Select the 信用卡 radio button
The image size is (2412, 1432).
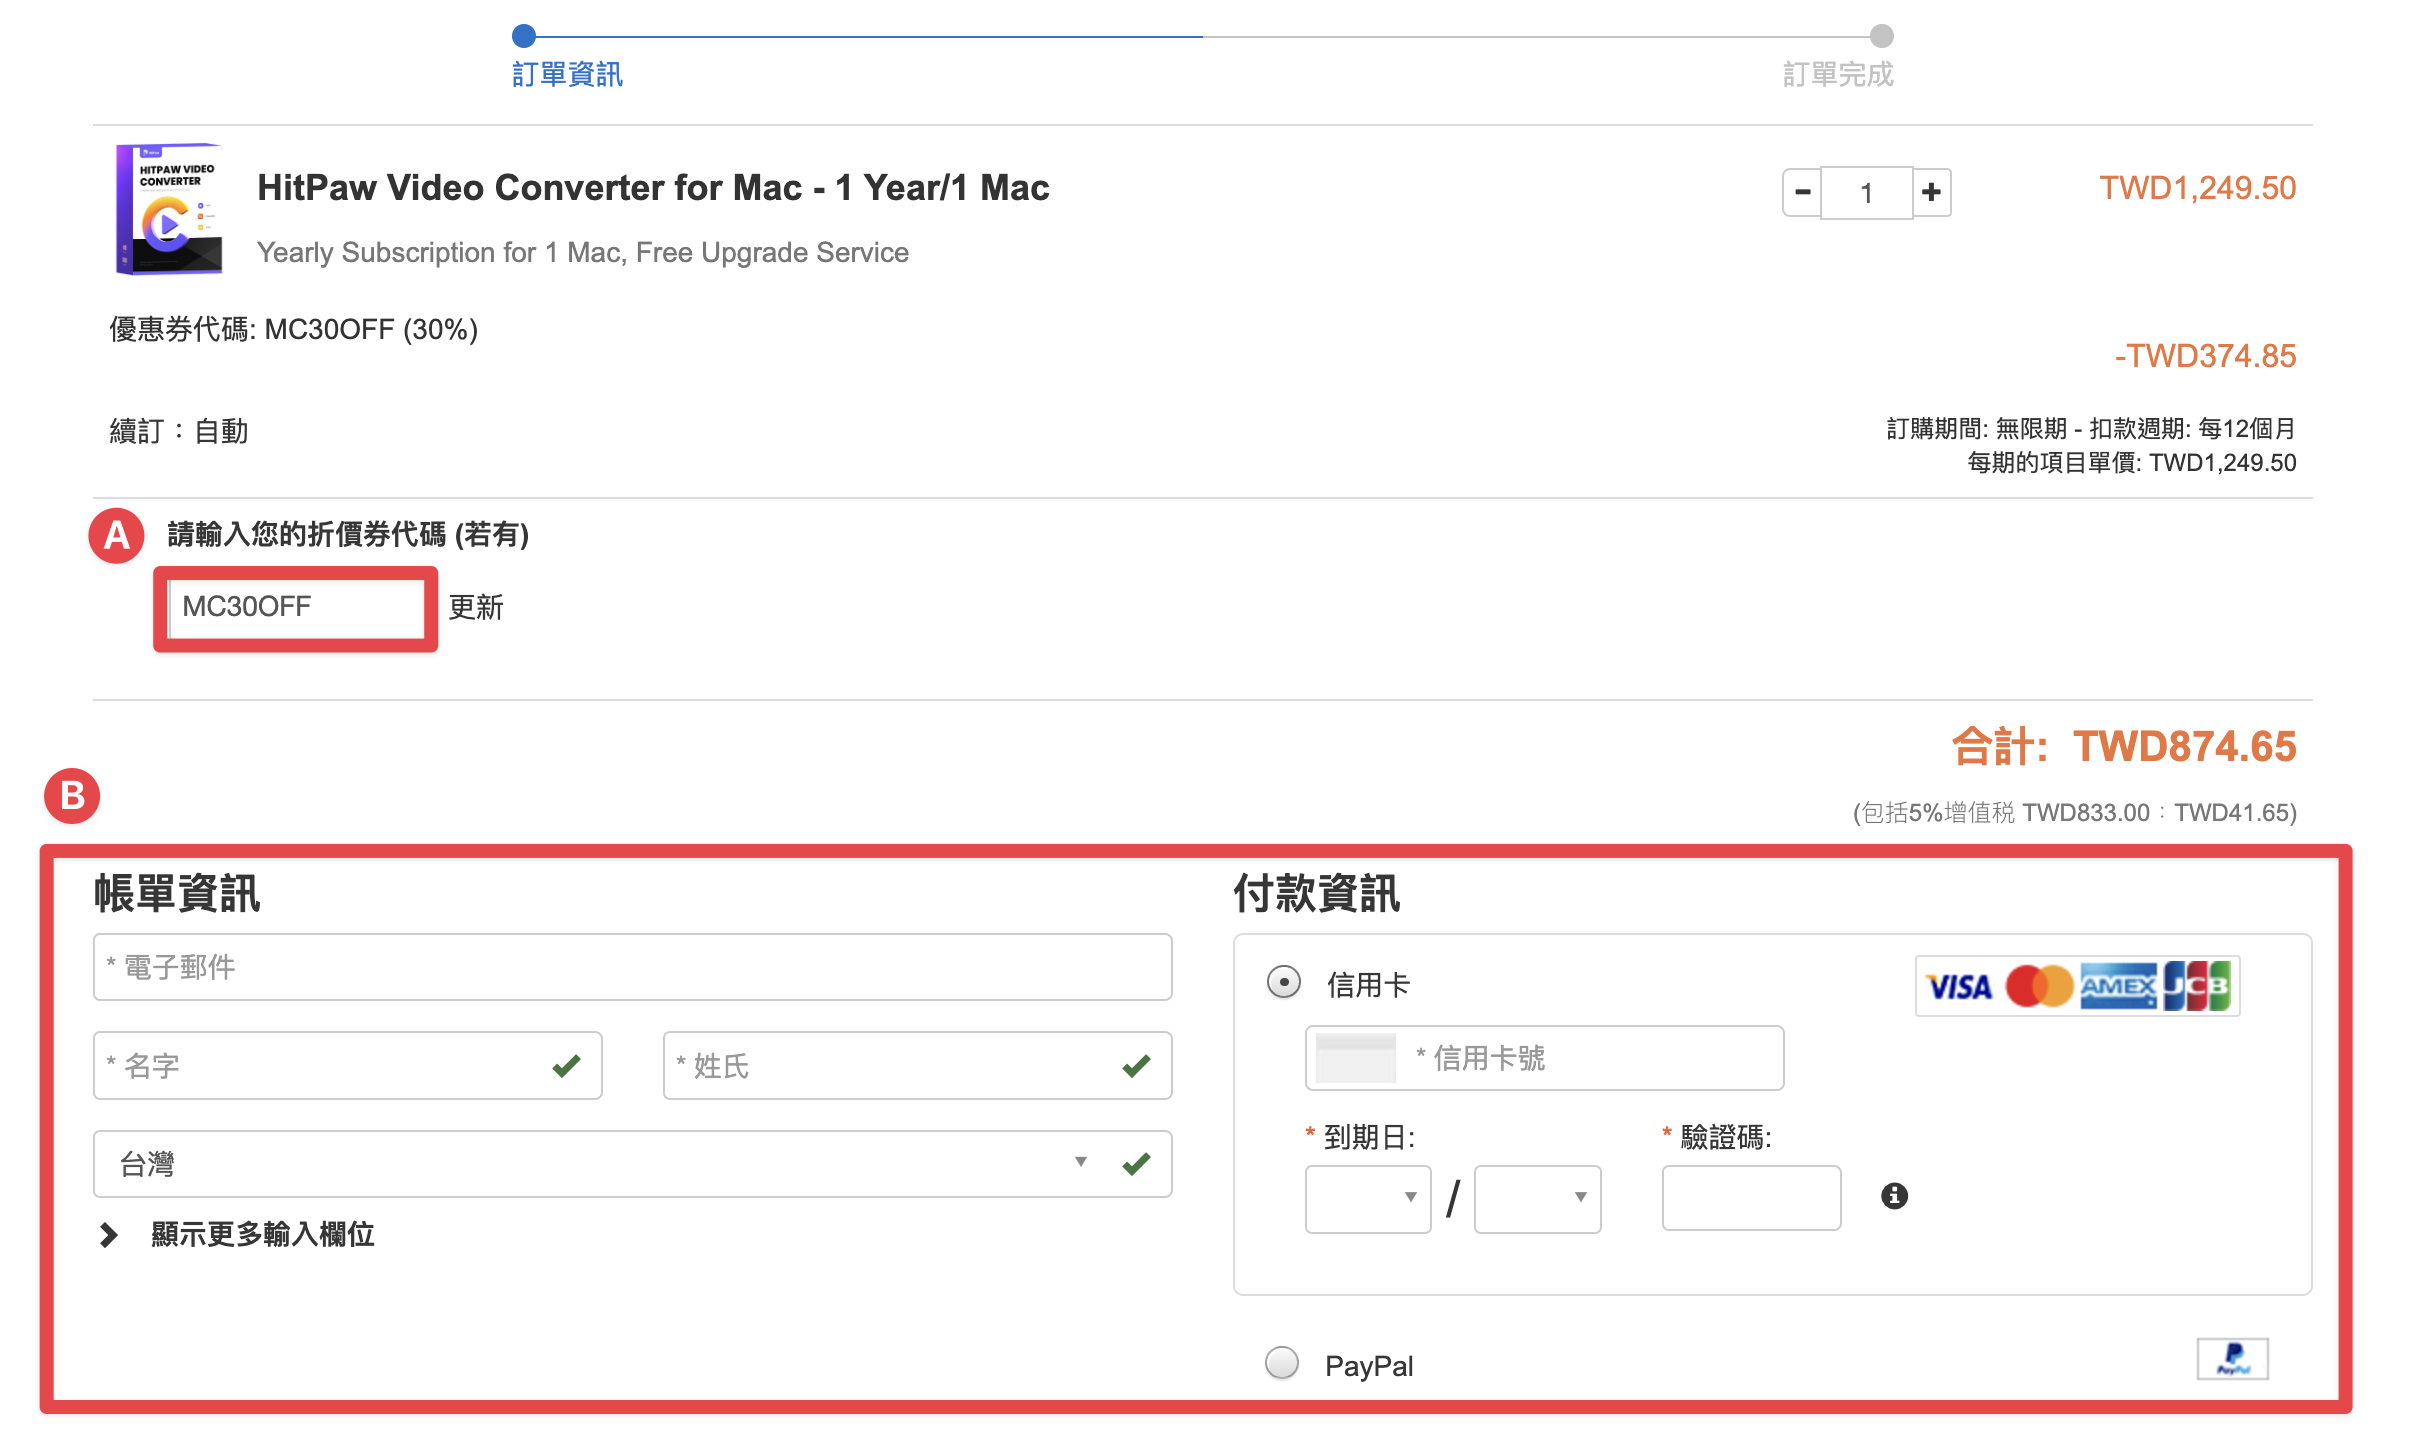(x=1284, y=982)
